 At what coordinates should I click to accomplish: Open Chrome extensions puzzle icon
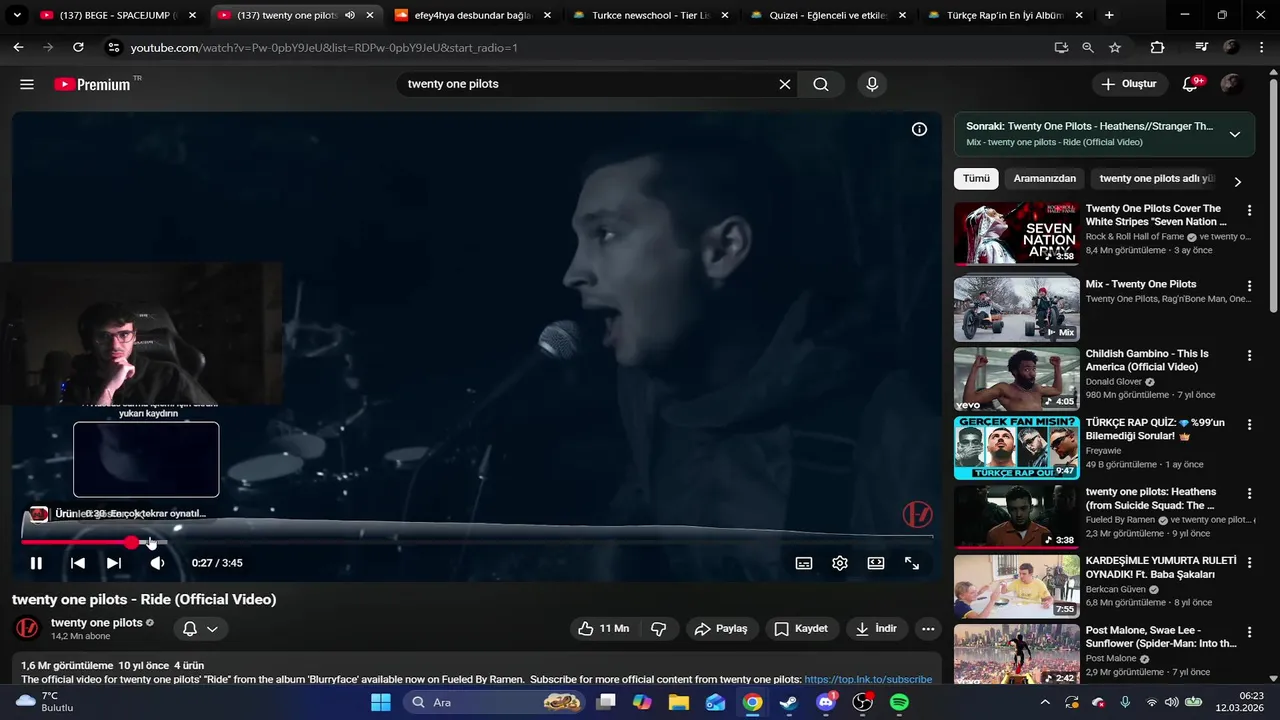tap(1157, 47)
